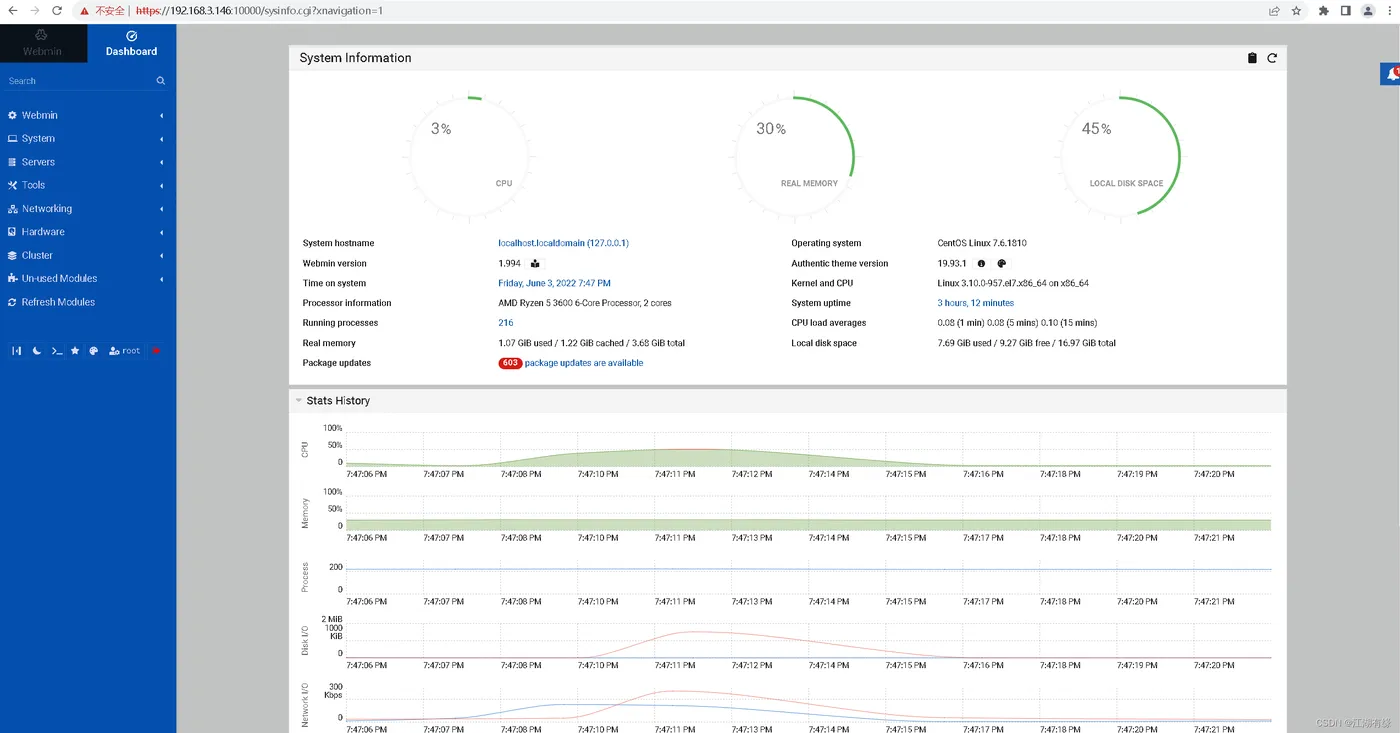Open the localhost.localdomain hostname link
Viewport: 1400px width, 733px height.
563,243
